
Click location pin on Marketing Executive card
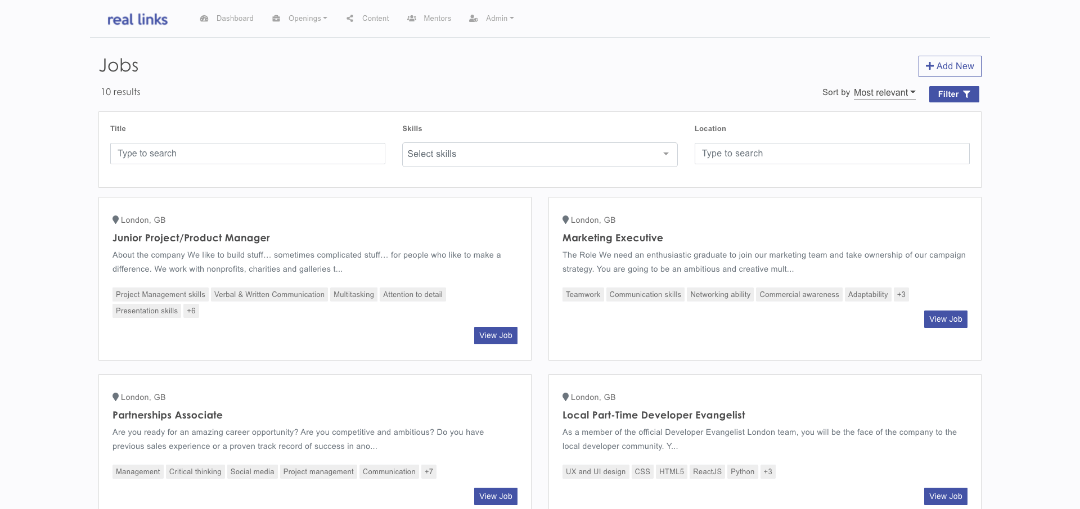point(565,220)
